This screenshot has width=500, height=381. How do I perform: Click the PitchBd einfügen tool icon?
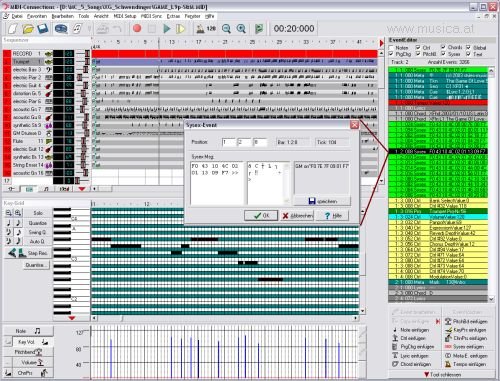(x=448, y=322)
